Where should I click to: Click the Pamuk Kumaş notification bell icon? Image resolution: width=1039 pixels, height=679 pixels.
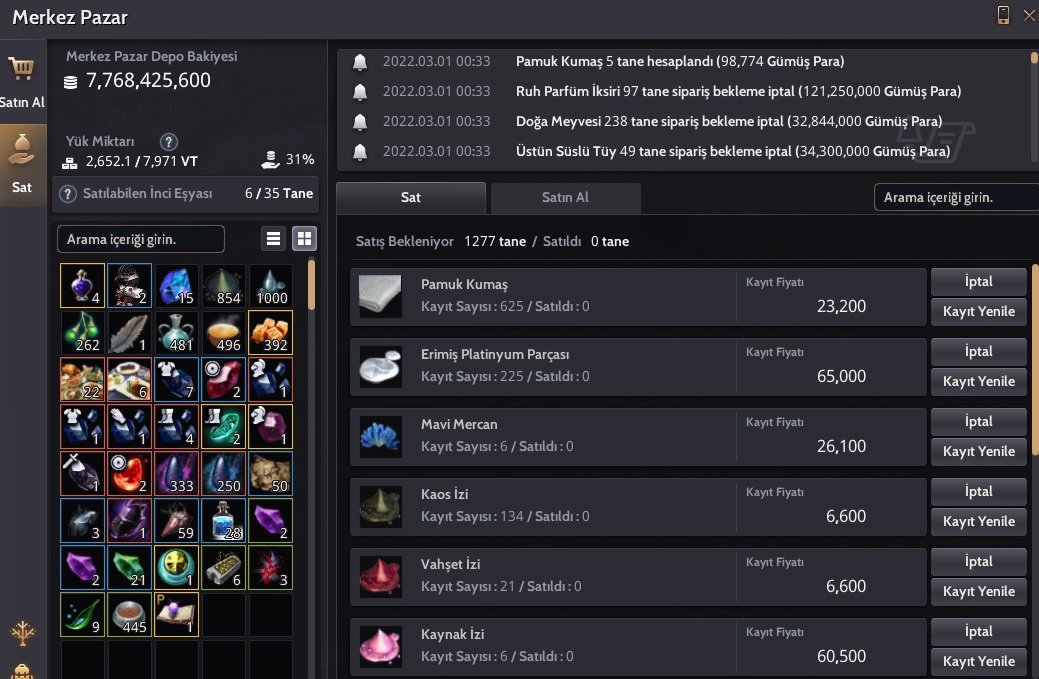click(x=360, y=62)
